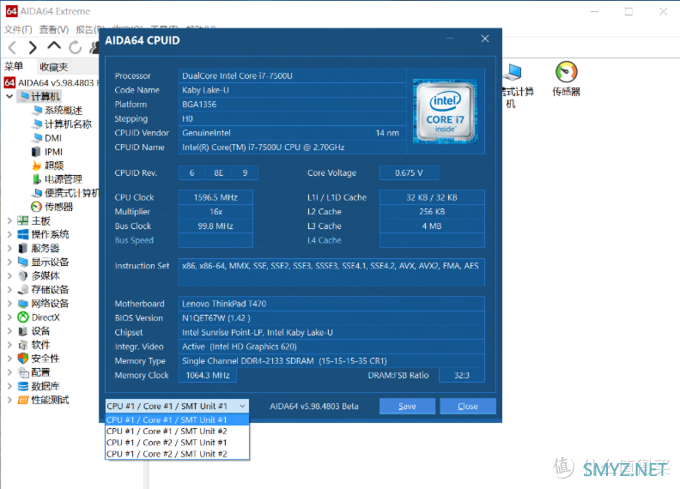680x489 pixels.
Task: Click the DRAM:FSB Ratio value 32:3
Action: coord(462,375)
